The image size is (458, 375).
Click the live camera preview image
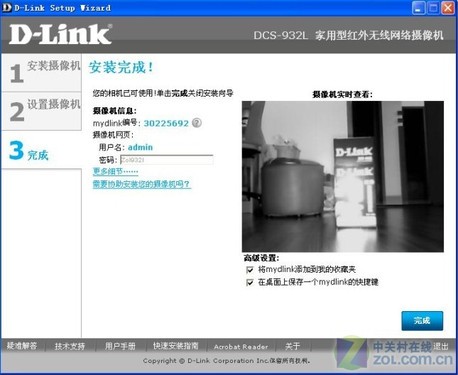pyautogui.click(x=343, y=176)
